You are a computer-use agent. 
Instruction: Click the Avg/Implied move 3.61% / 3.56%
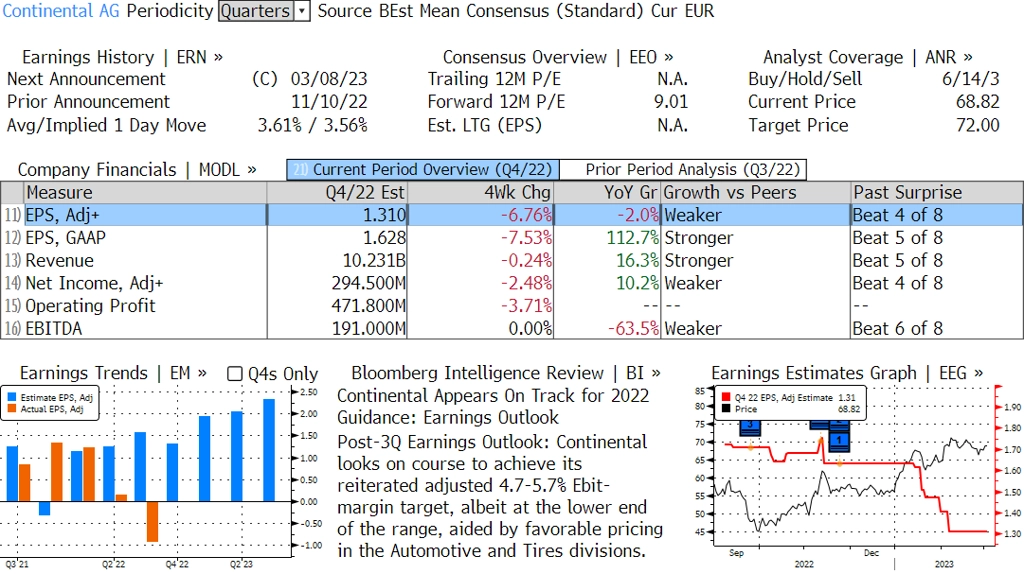[x=312, y=125]
